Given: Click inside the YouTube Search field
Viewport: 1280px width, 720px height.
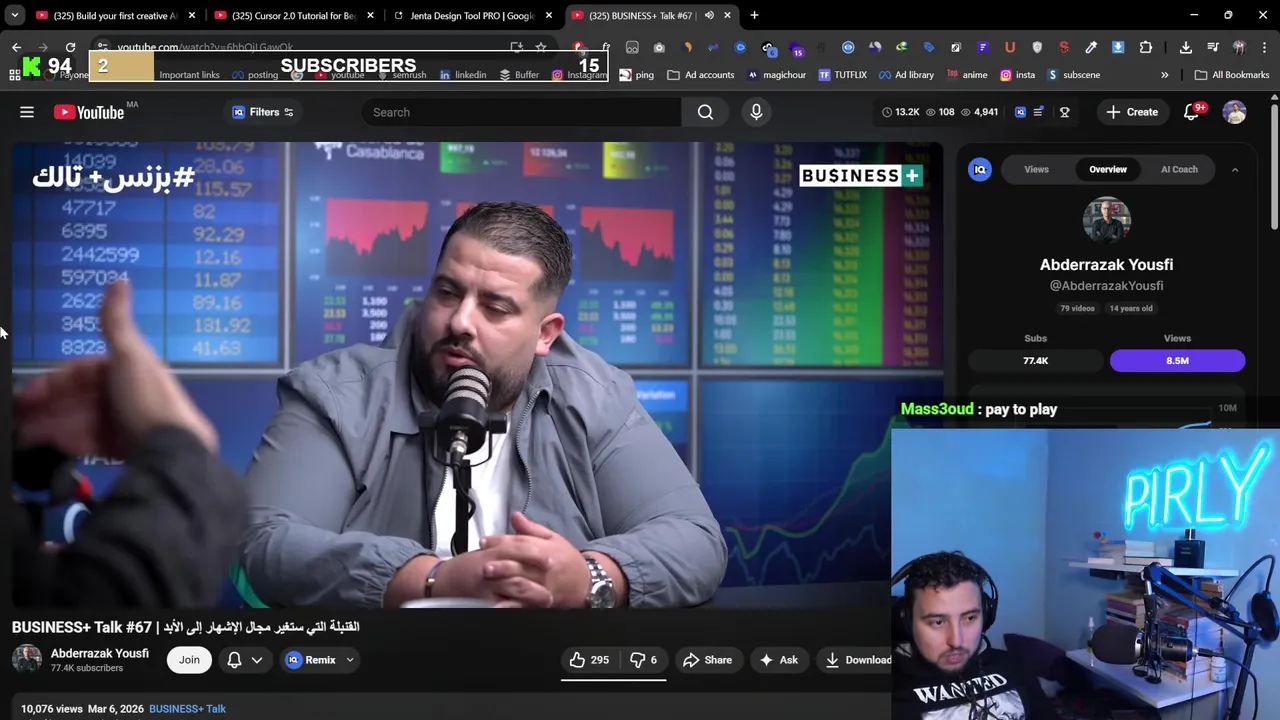Looking at the screenshot, I should tap(521, 112).
